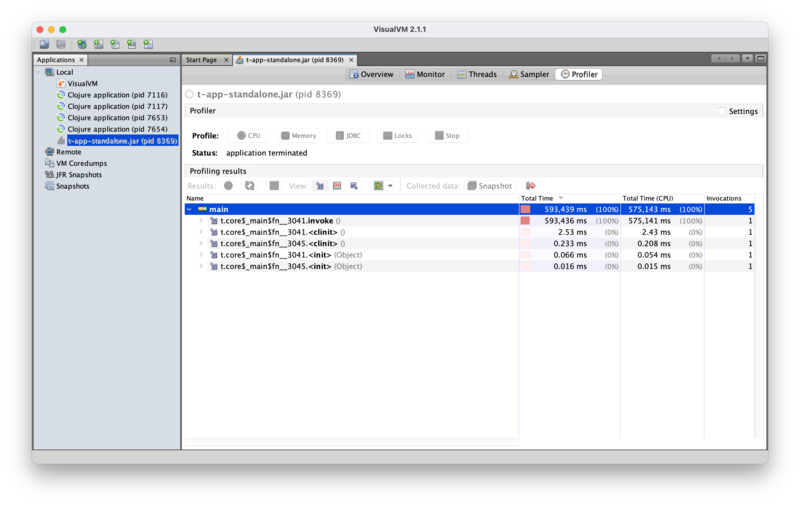This screenshot has height=506, width=800.
Task: Click the Add Remote Host toolbar icon
Action: [82, 44]
